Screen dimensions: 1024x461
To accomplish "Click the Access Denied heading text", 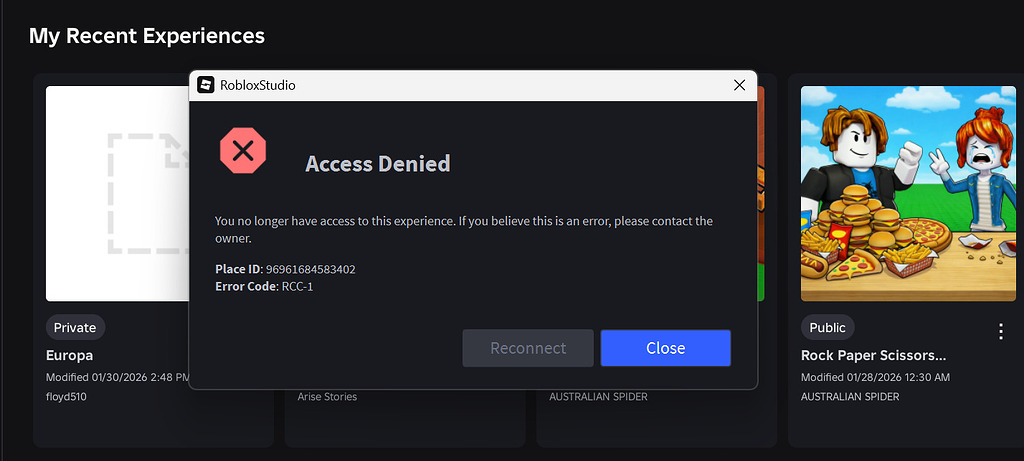I will point(378,164).
